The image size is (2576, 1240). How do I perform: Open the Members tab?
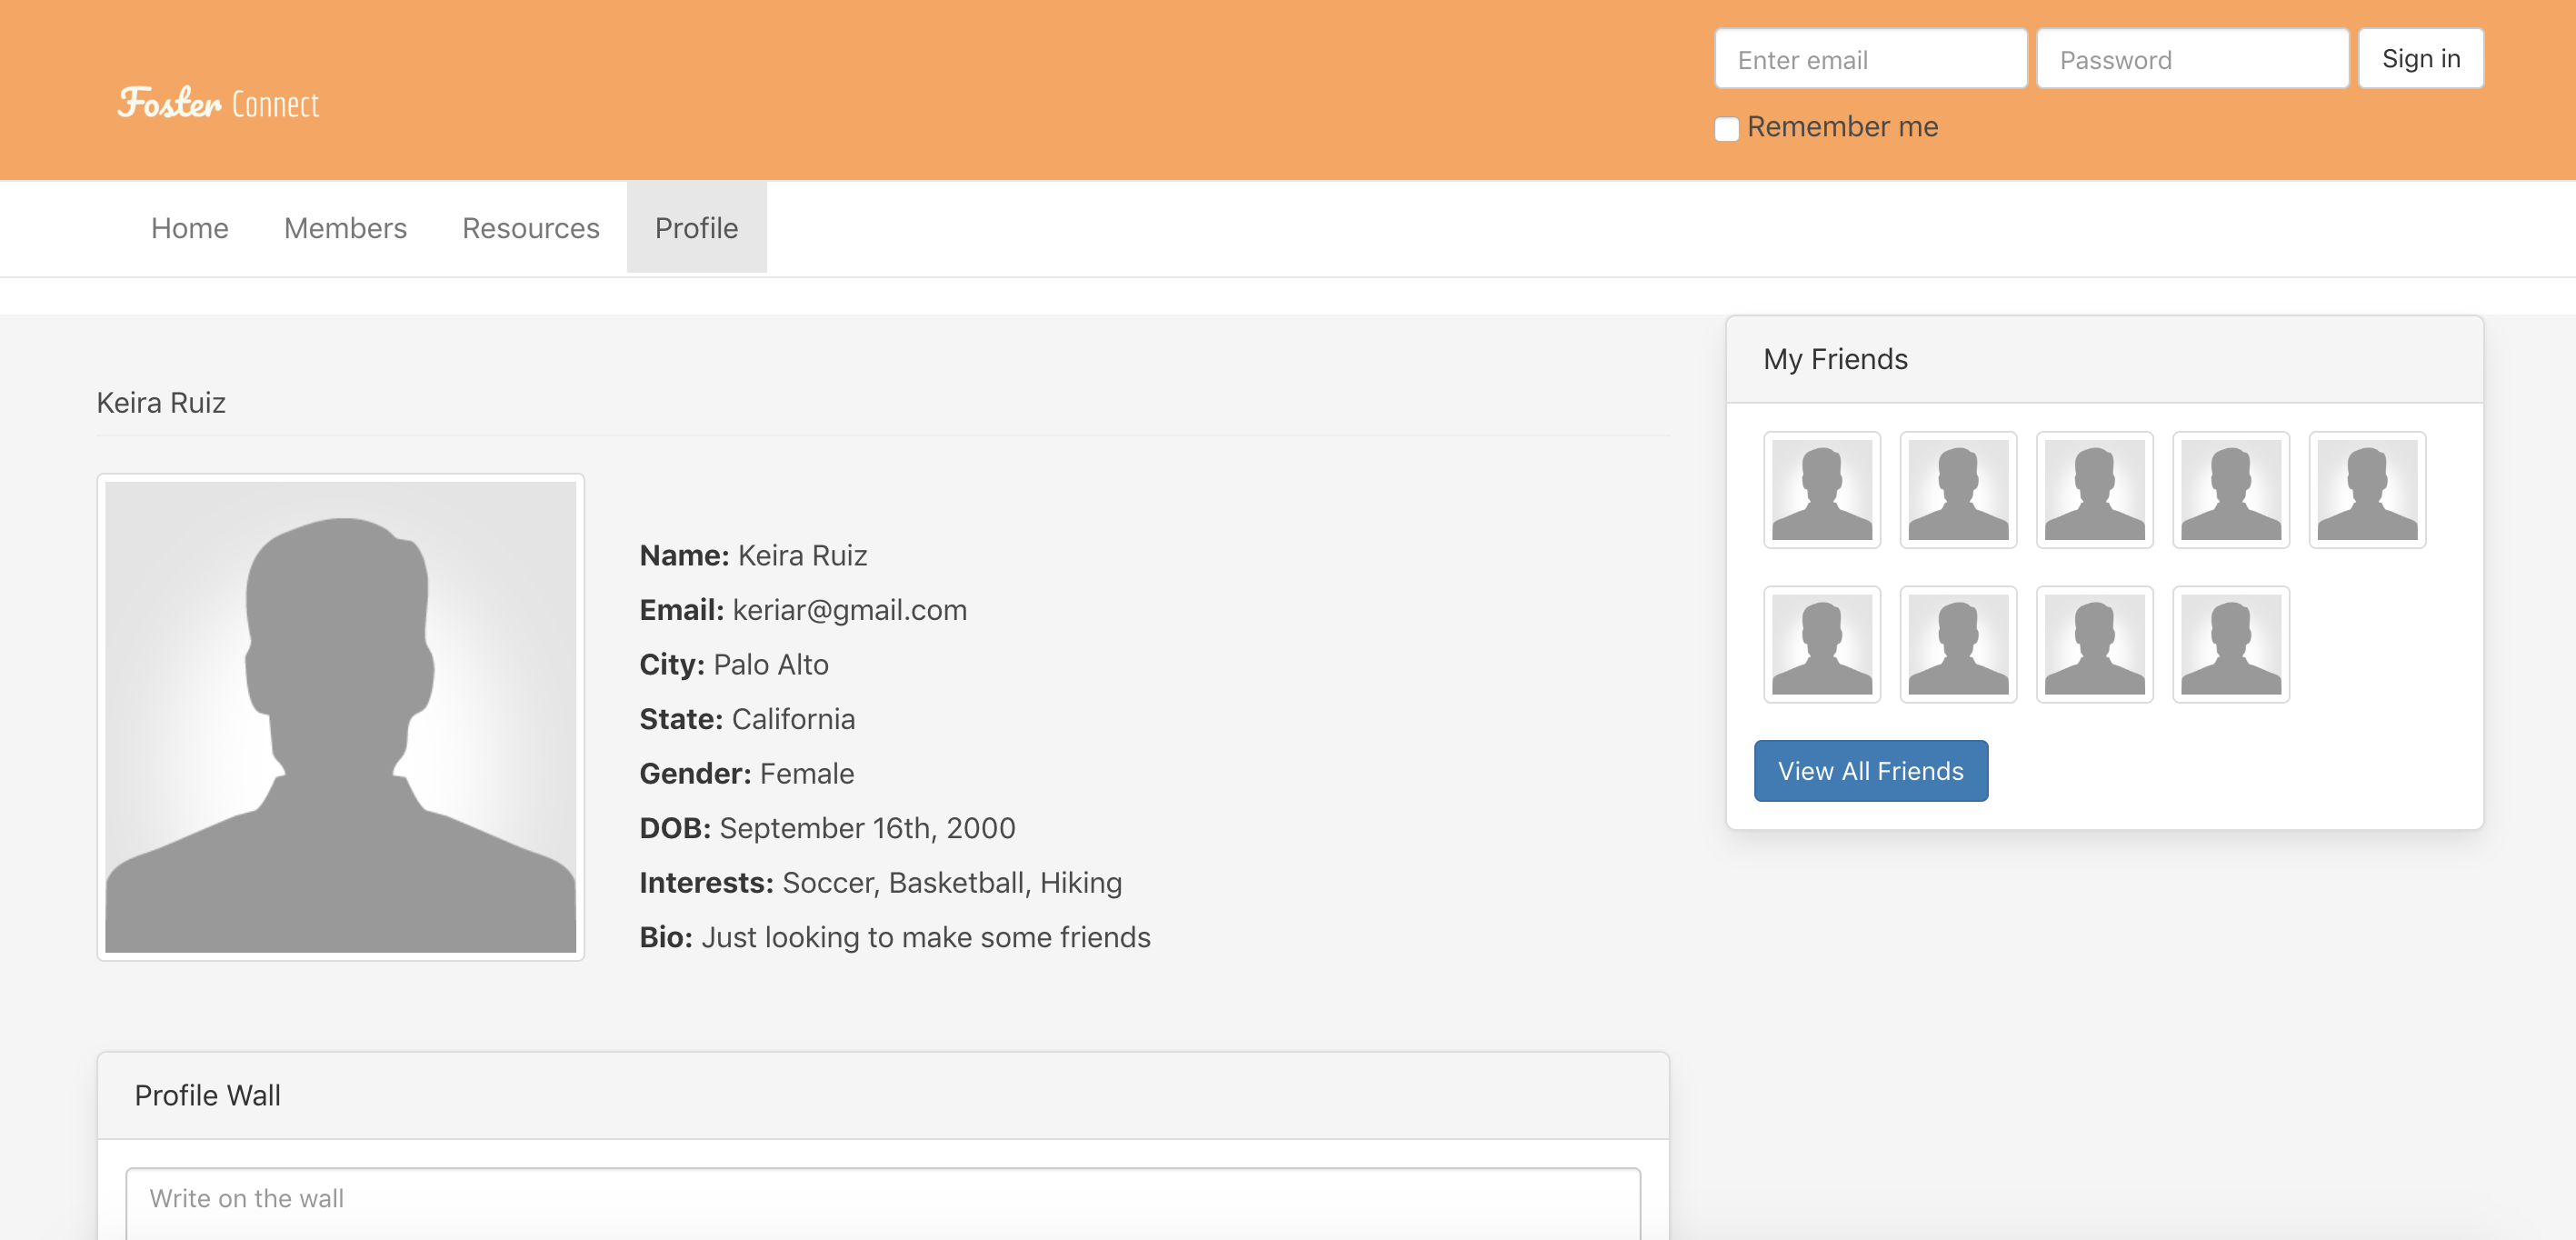[345, 228]
